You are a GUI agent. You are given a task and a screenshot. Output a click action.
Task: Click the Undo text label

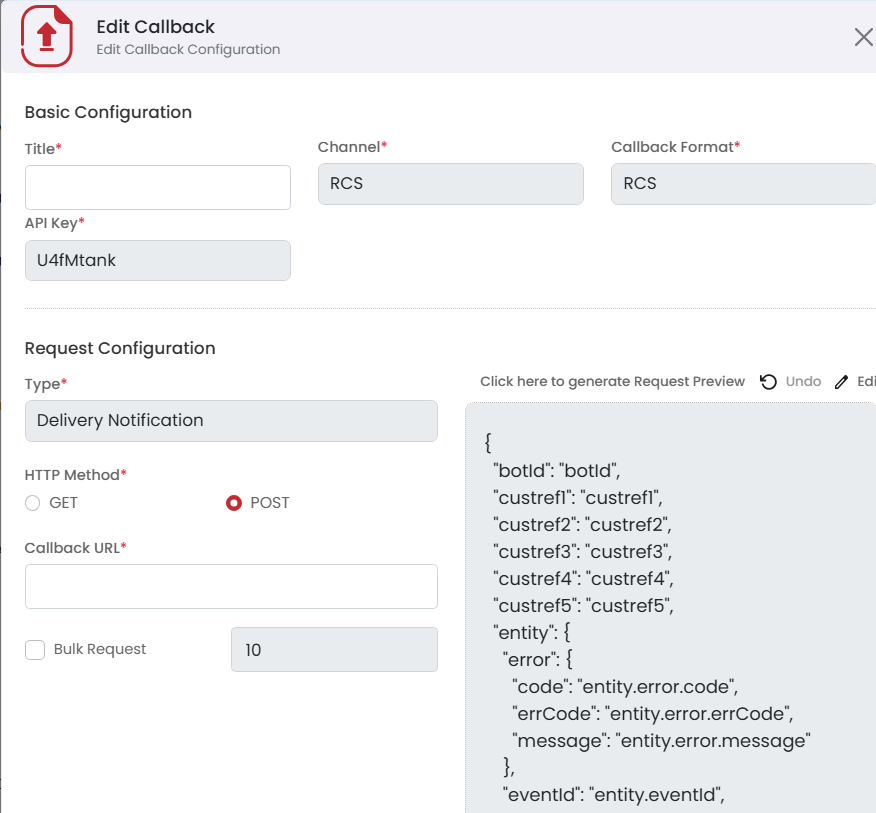coord(803,382)
